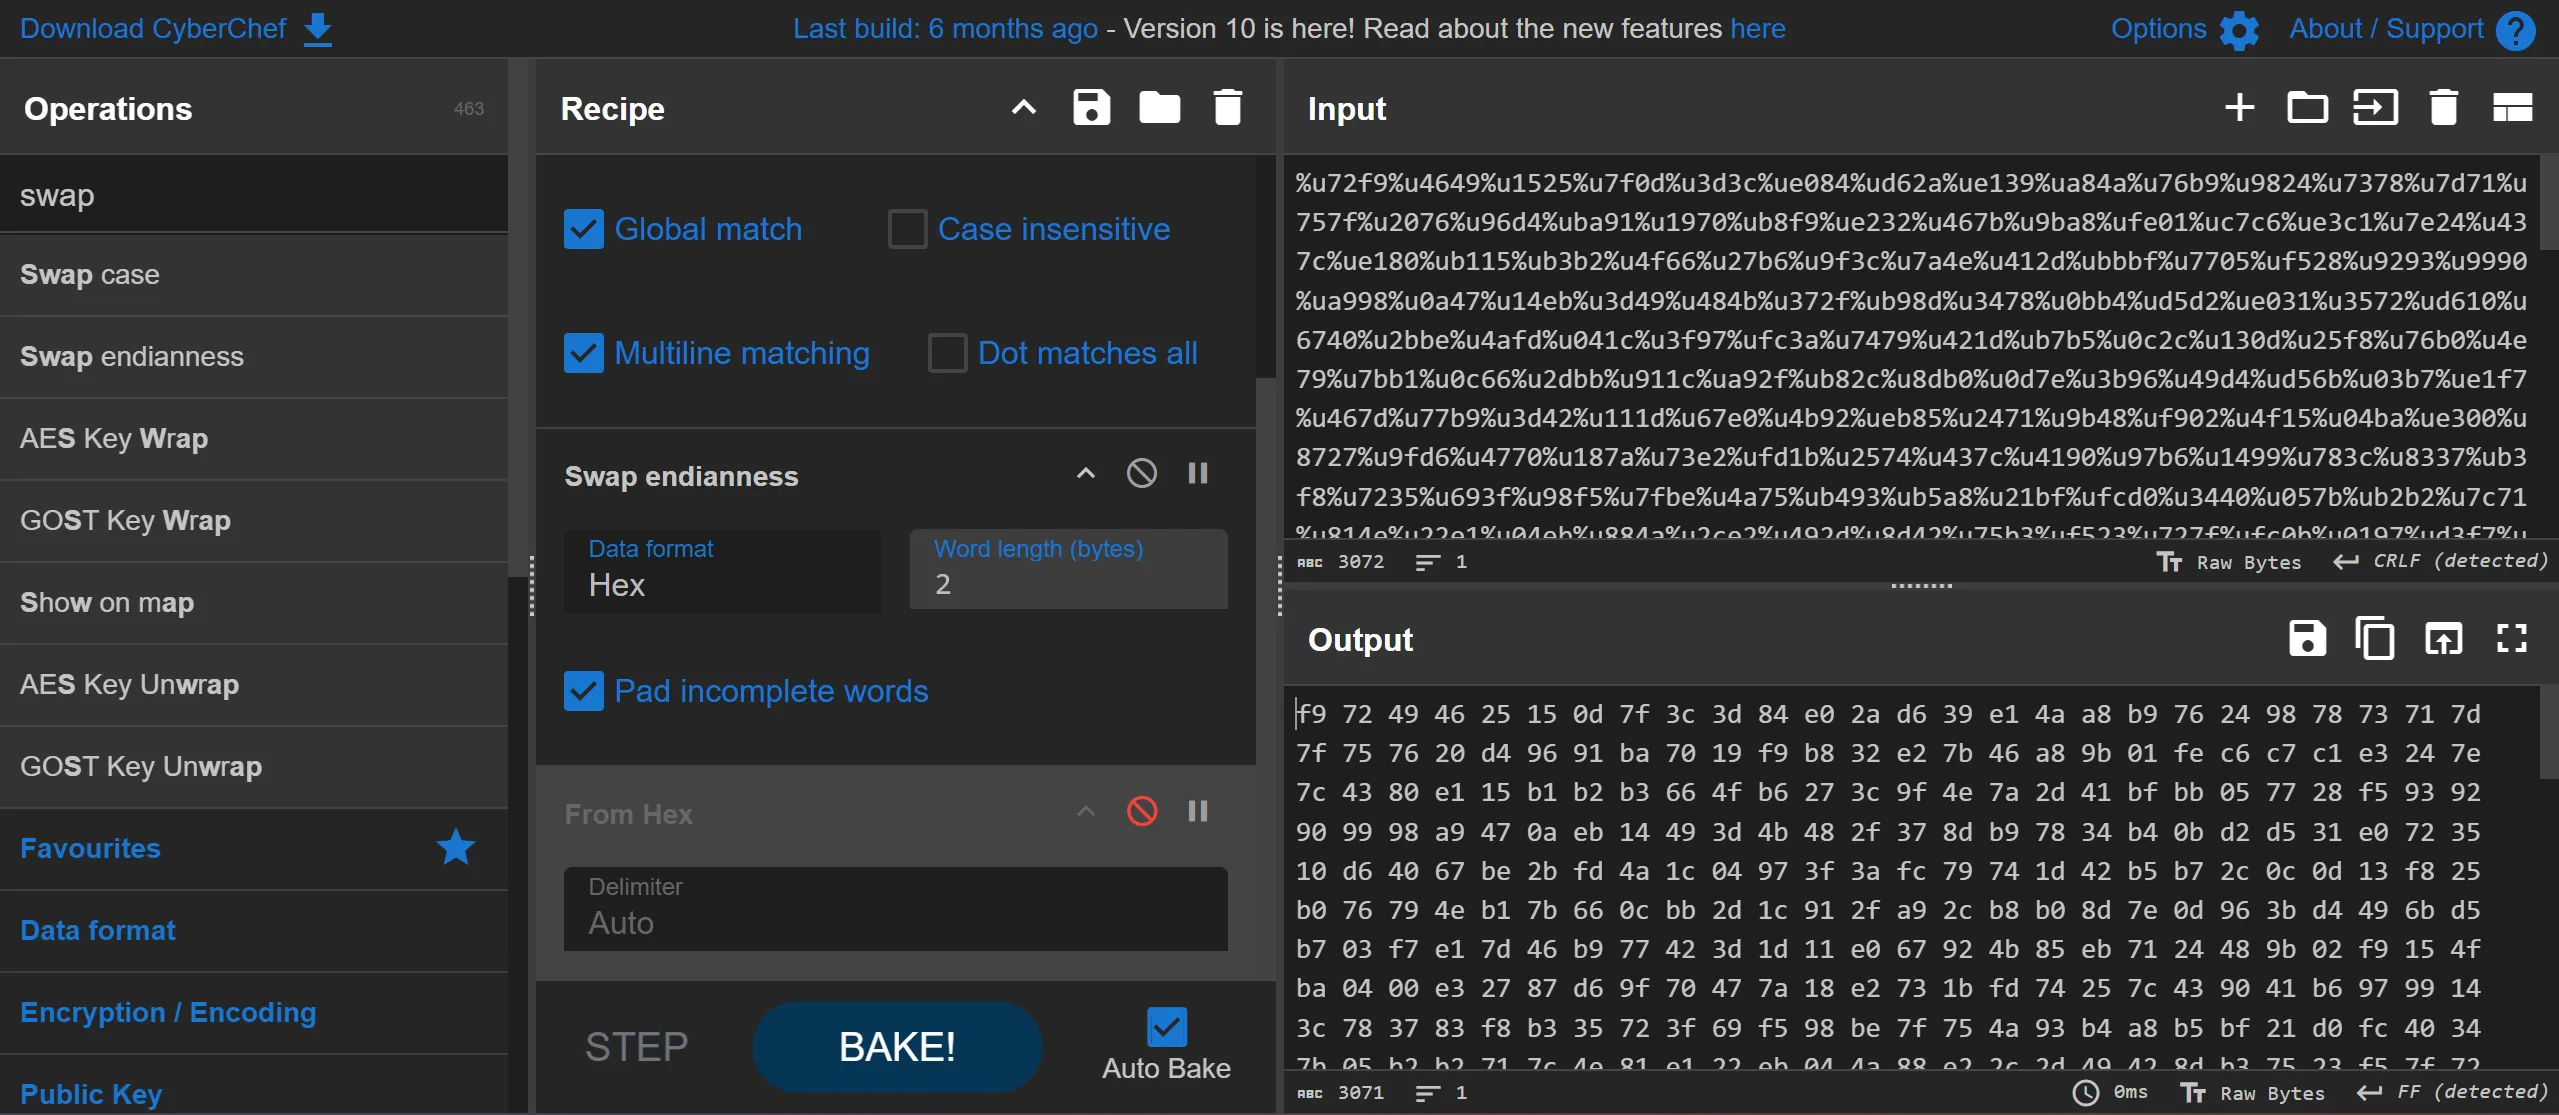Disable the Swap endianness operation

[x=1141, y=473]
